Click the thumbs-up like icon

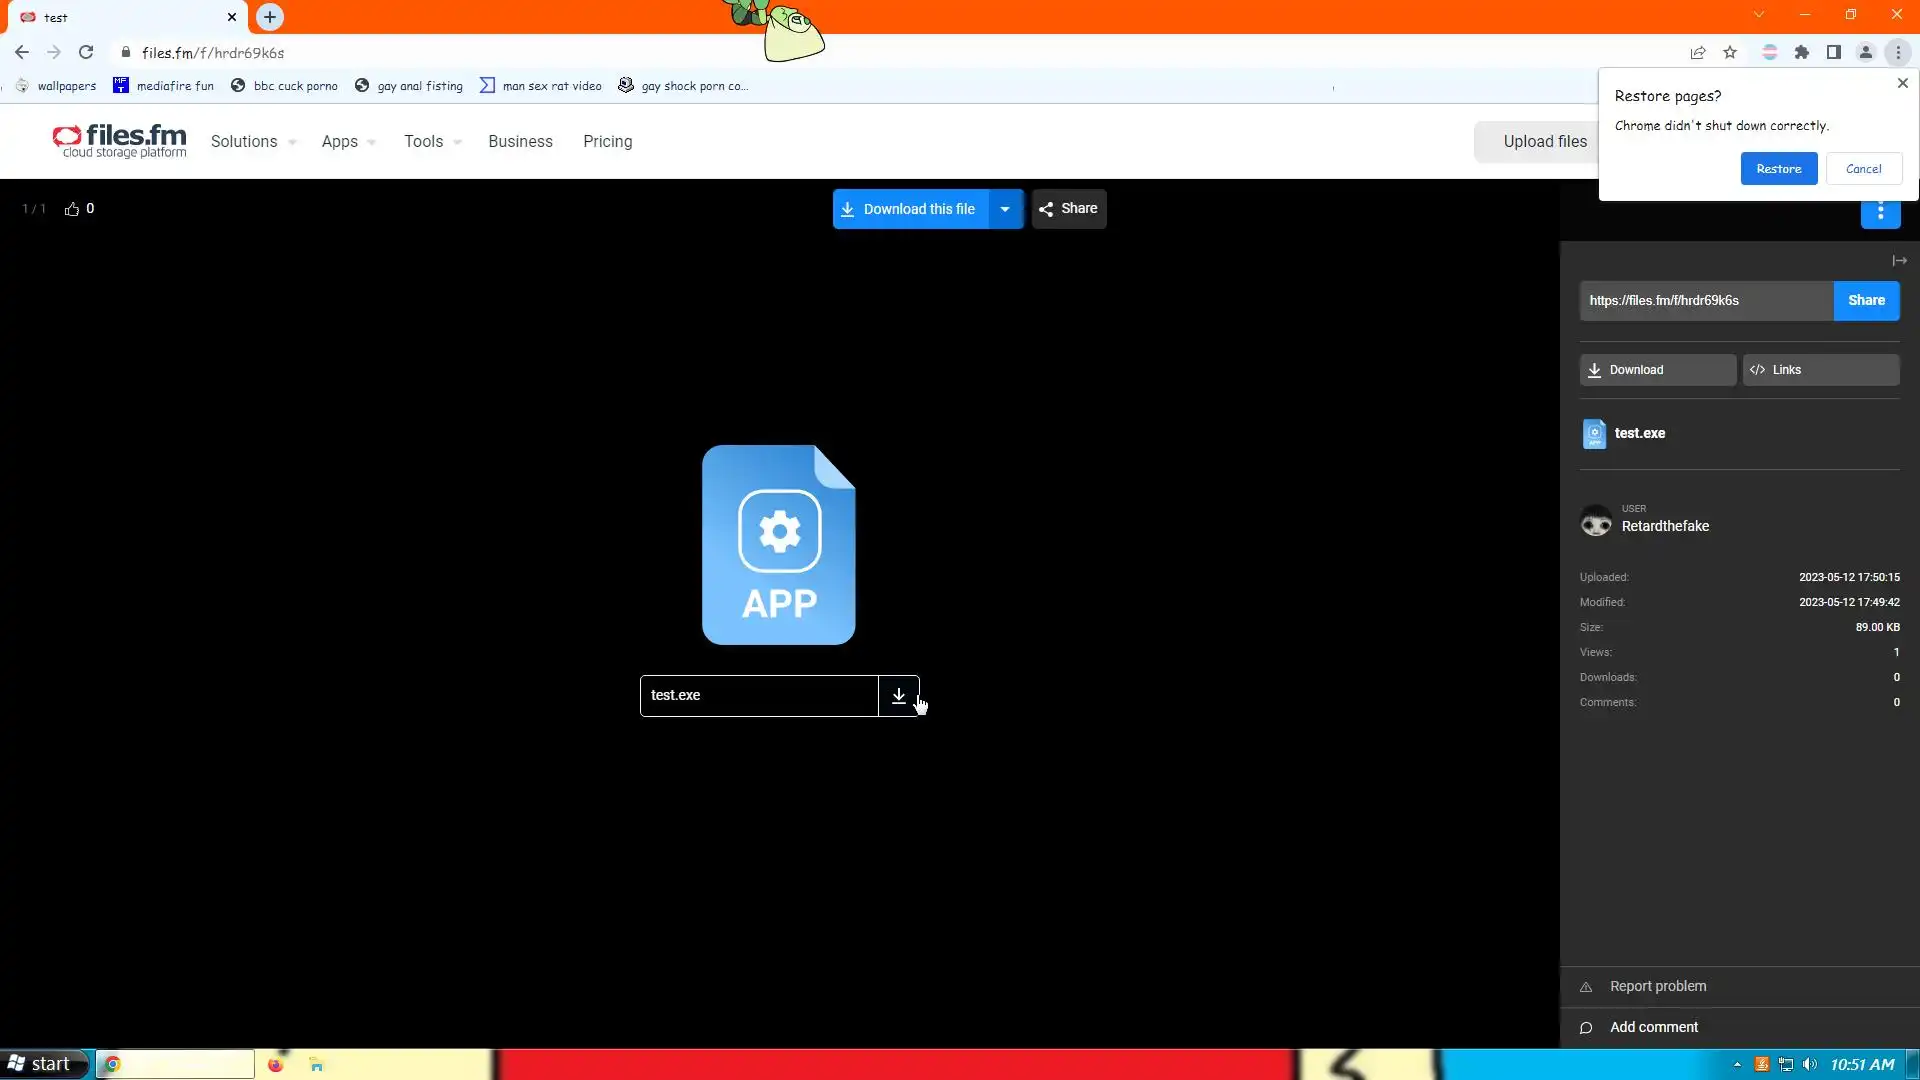pyautogui.click(x=72, y=209)
